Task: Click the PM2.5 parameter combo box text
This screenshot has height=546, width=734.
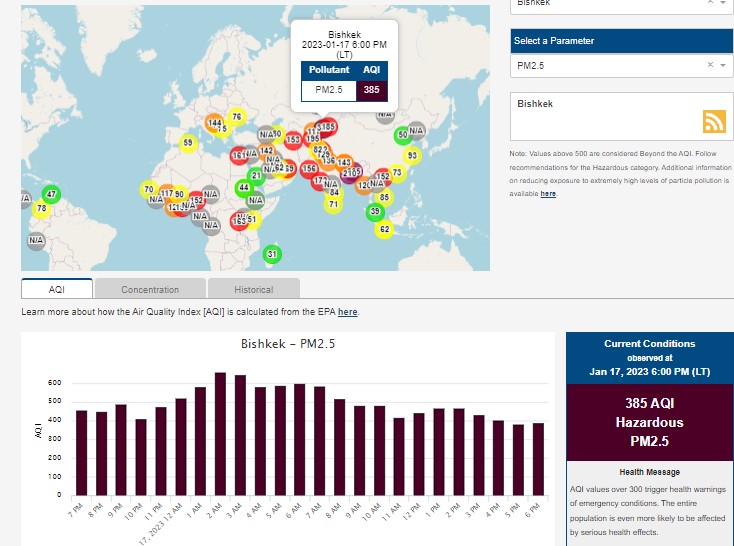Action: tap(600, 65)
